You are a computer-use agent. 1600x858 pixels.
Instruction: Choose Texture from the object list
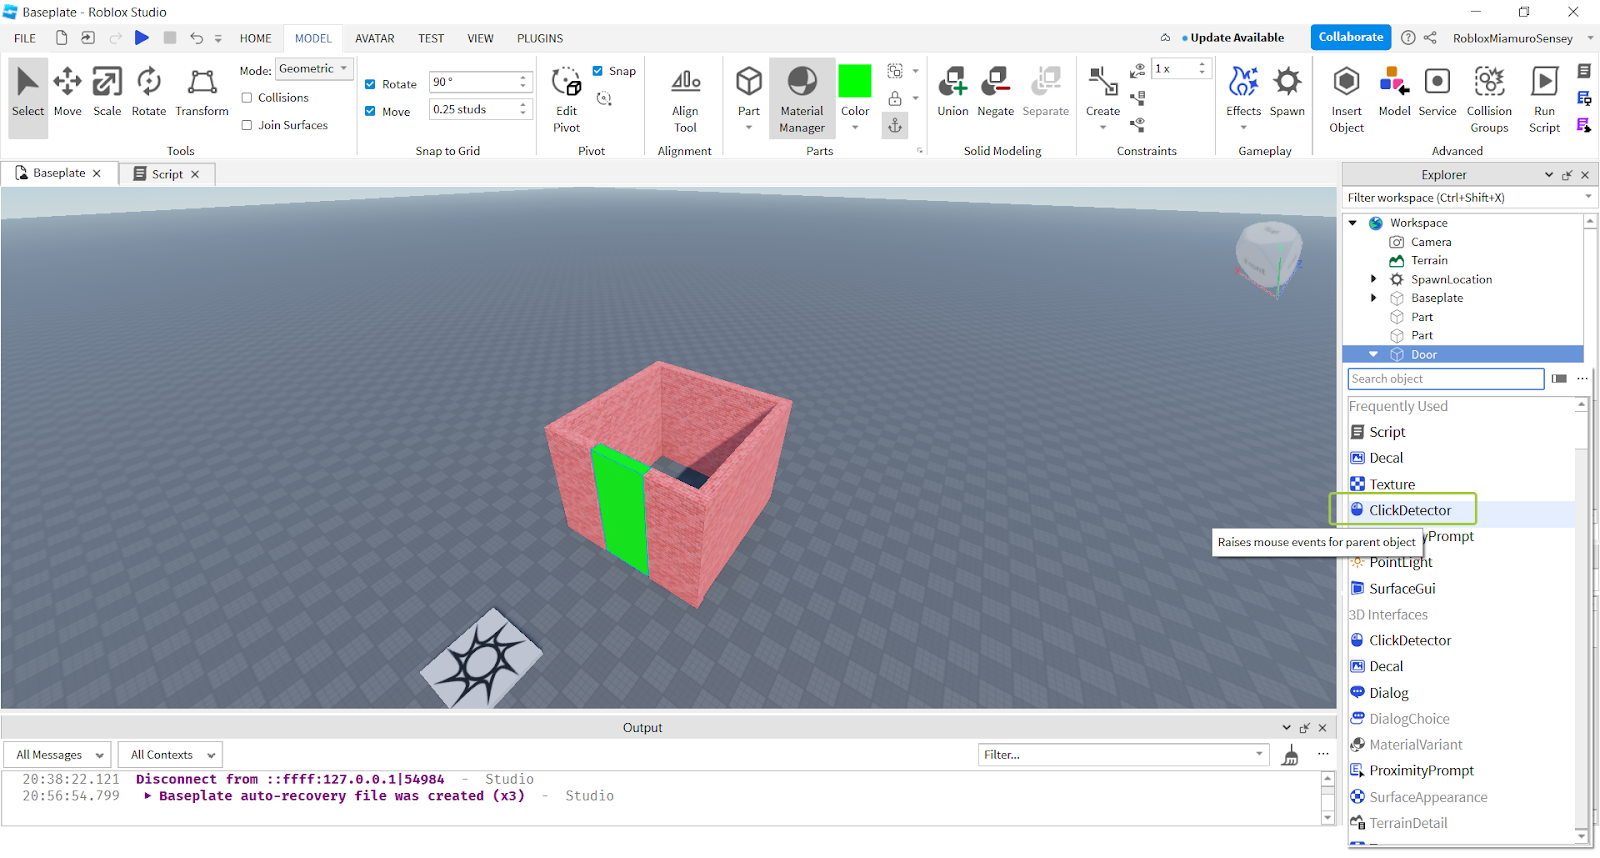tap(1392, 484)
